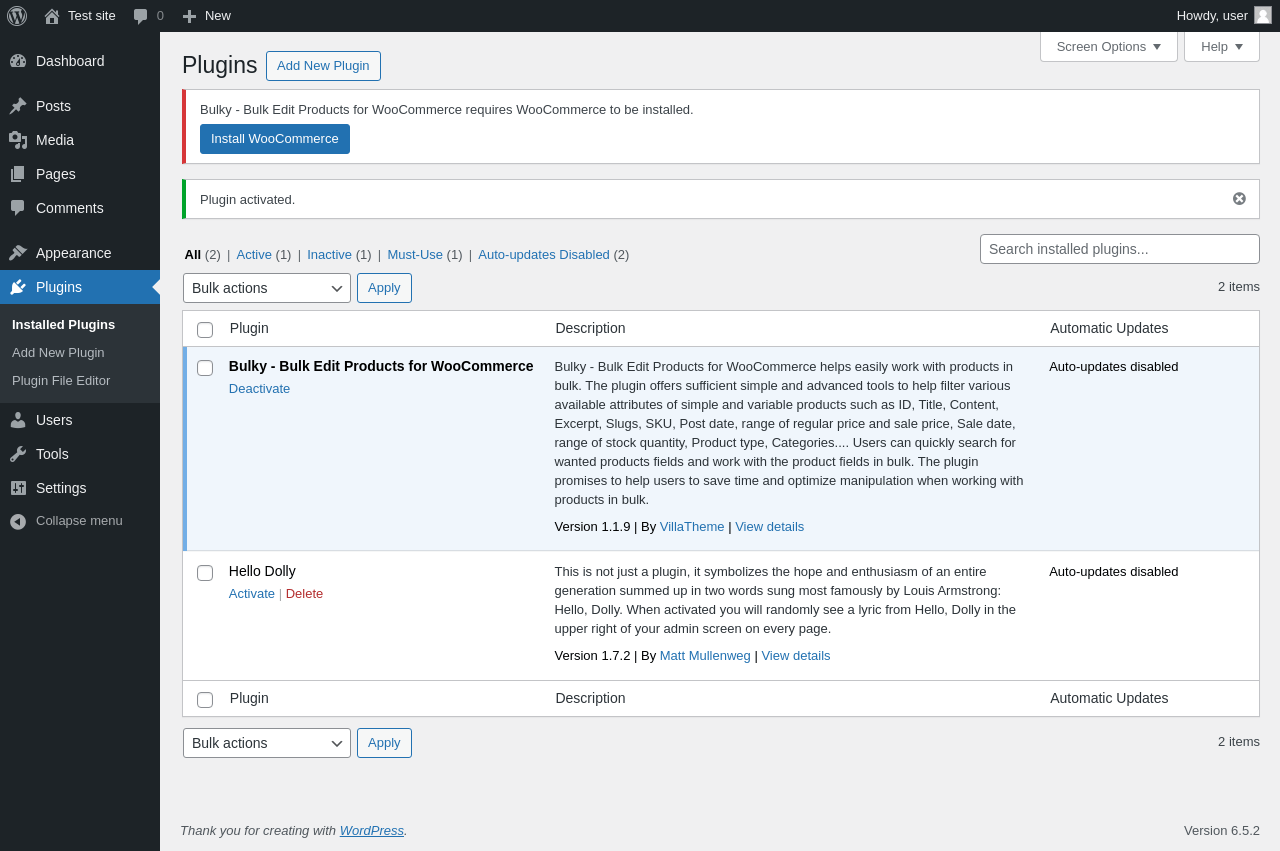
Task: Click the plus icon beside New
Action: coord(190,16)
